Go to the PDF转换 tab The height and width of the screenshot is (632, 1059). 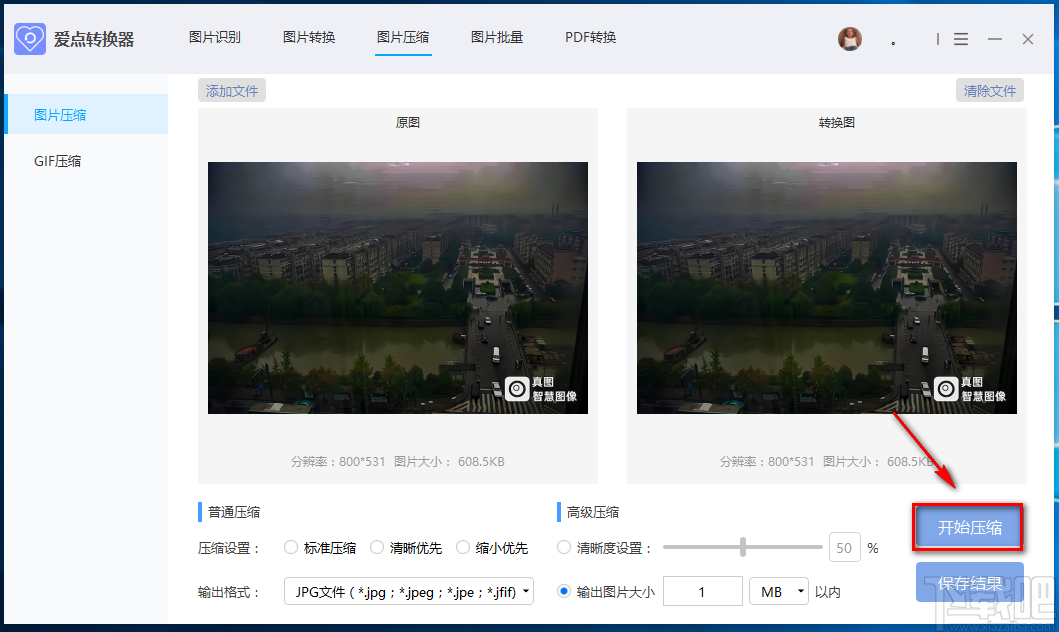pos(590,37)
